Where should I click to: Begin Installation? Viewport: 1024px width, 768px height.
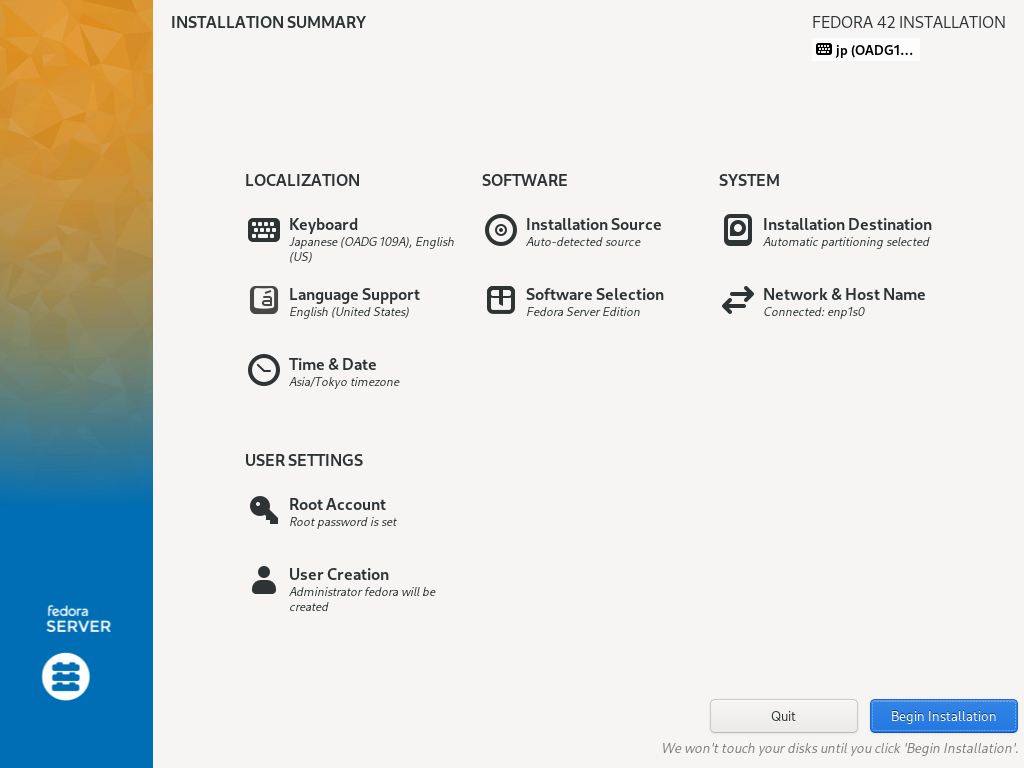click(944, 716)
